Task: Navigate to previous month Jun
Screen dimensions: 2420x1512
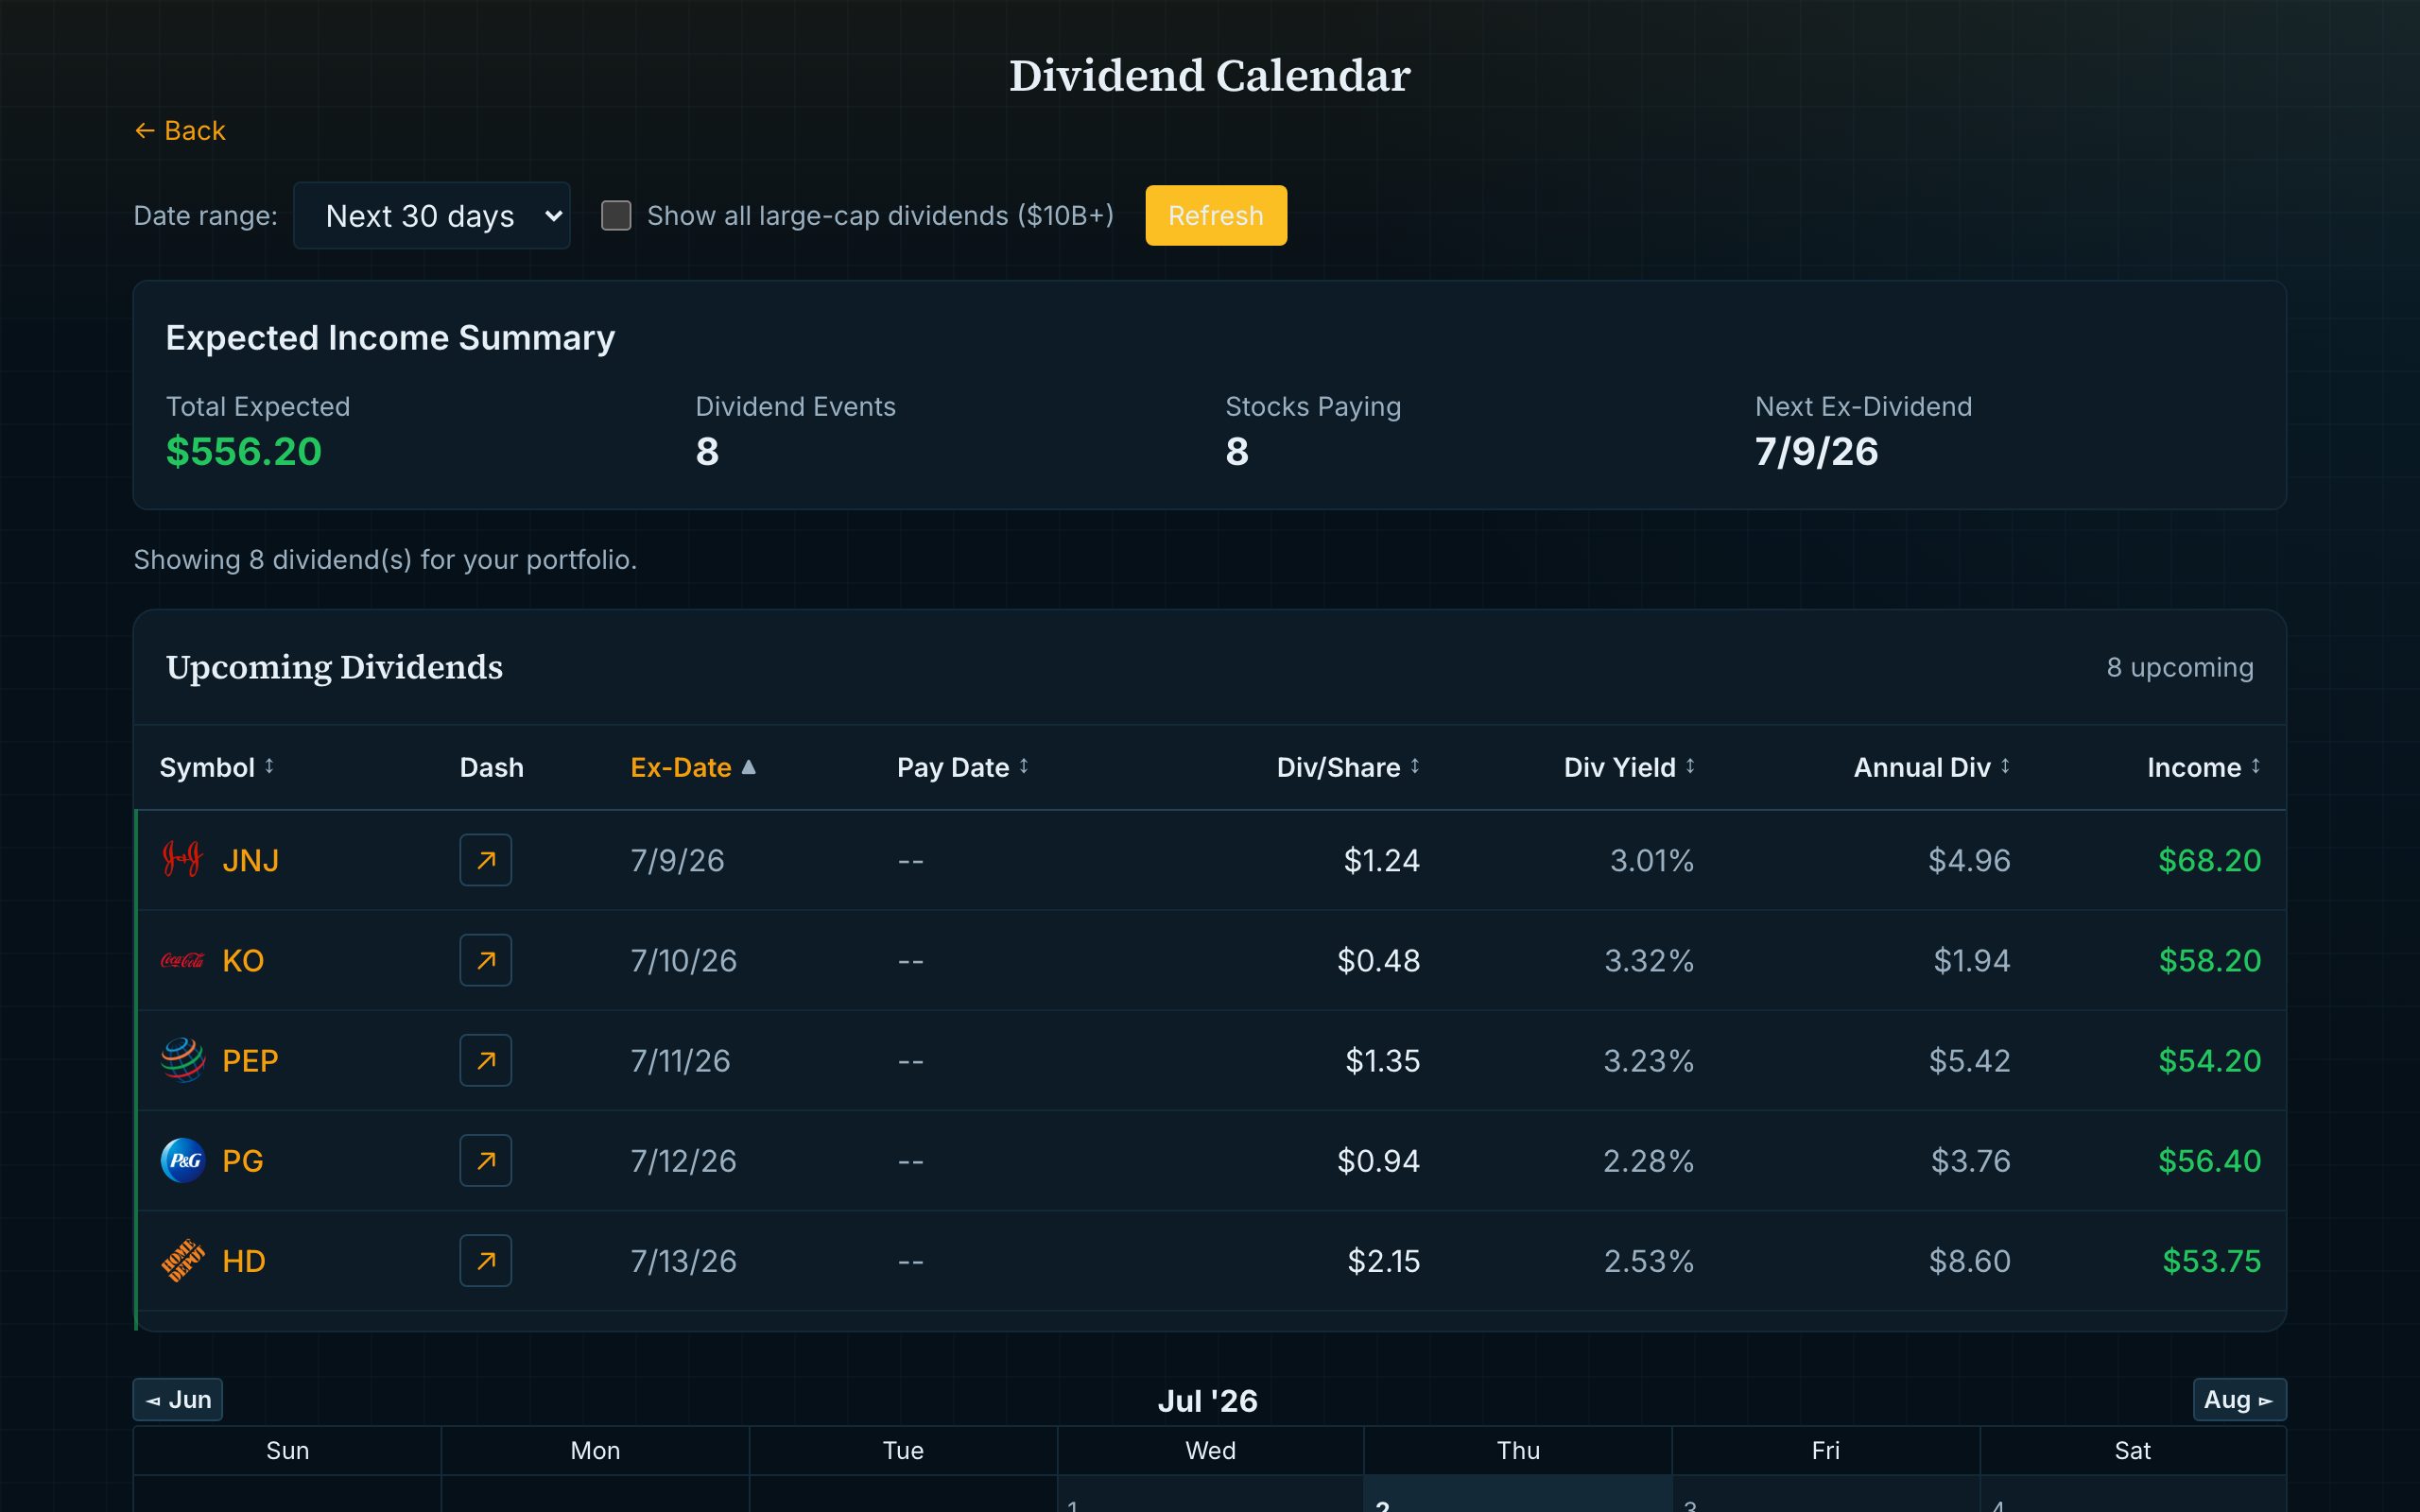Action: point(178,1399)
